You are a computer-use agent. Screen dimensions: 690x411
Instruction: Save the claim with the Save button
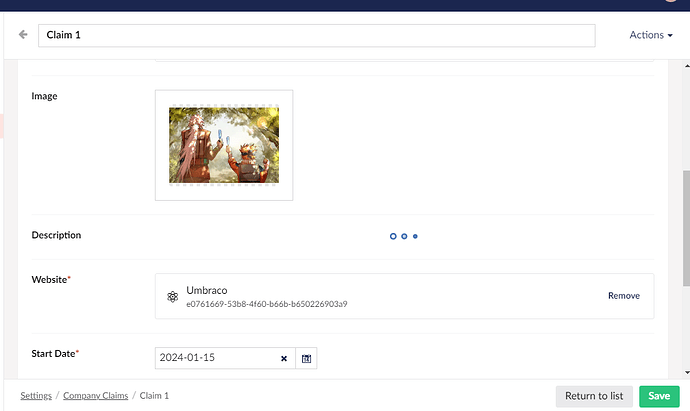[x=658, y=396]
